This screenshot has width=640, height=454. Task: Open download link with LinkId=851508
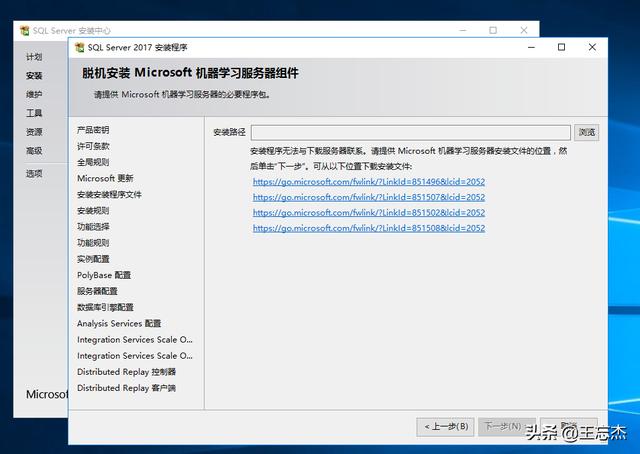pos(368,228)
